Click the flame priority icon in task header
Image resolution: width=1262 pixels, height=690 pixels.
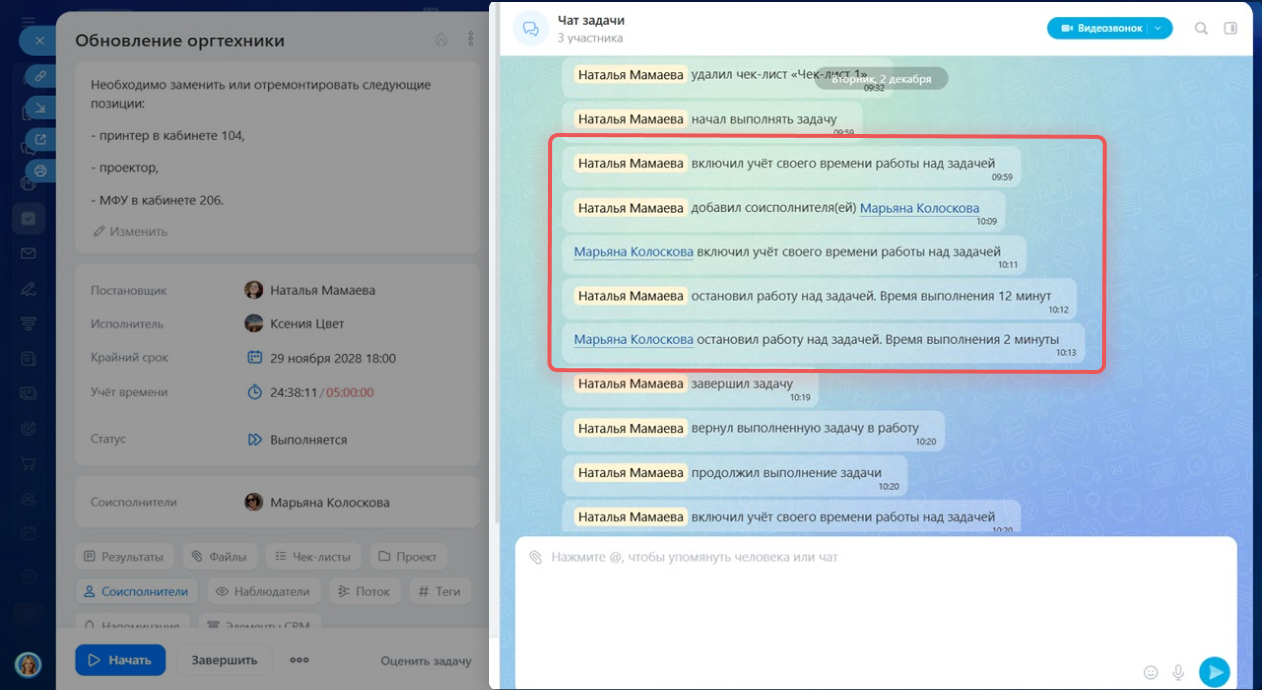tap(441, 40)
